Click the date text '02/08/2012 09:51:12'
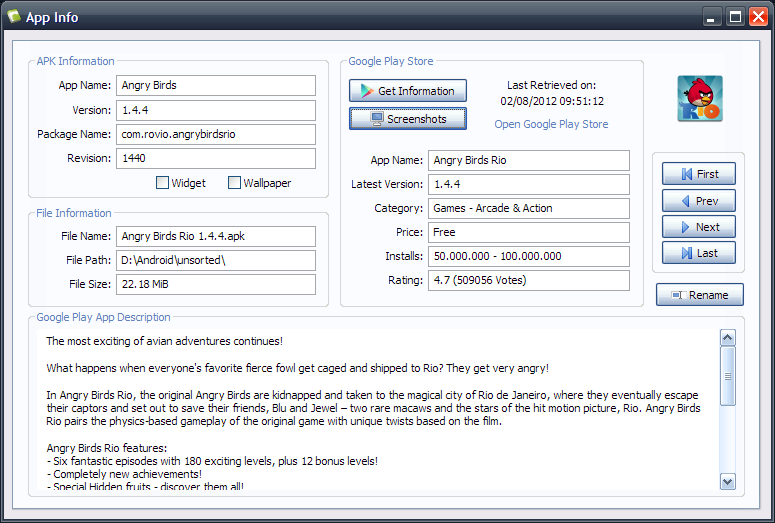Viewport: 775px width, 523px height. (x=552, y=101)
